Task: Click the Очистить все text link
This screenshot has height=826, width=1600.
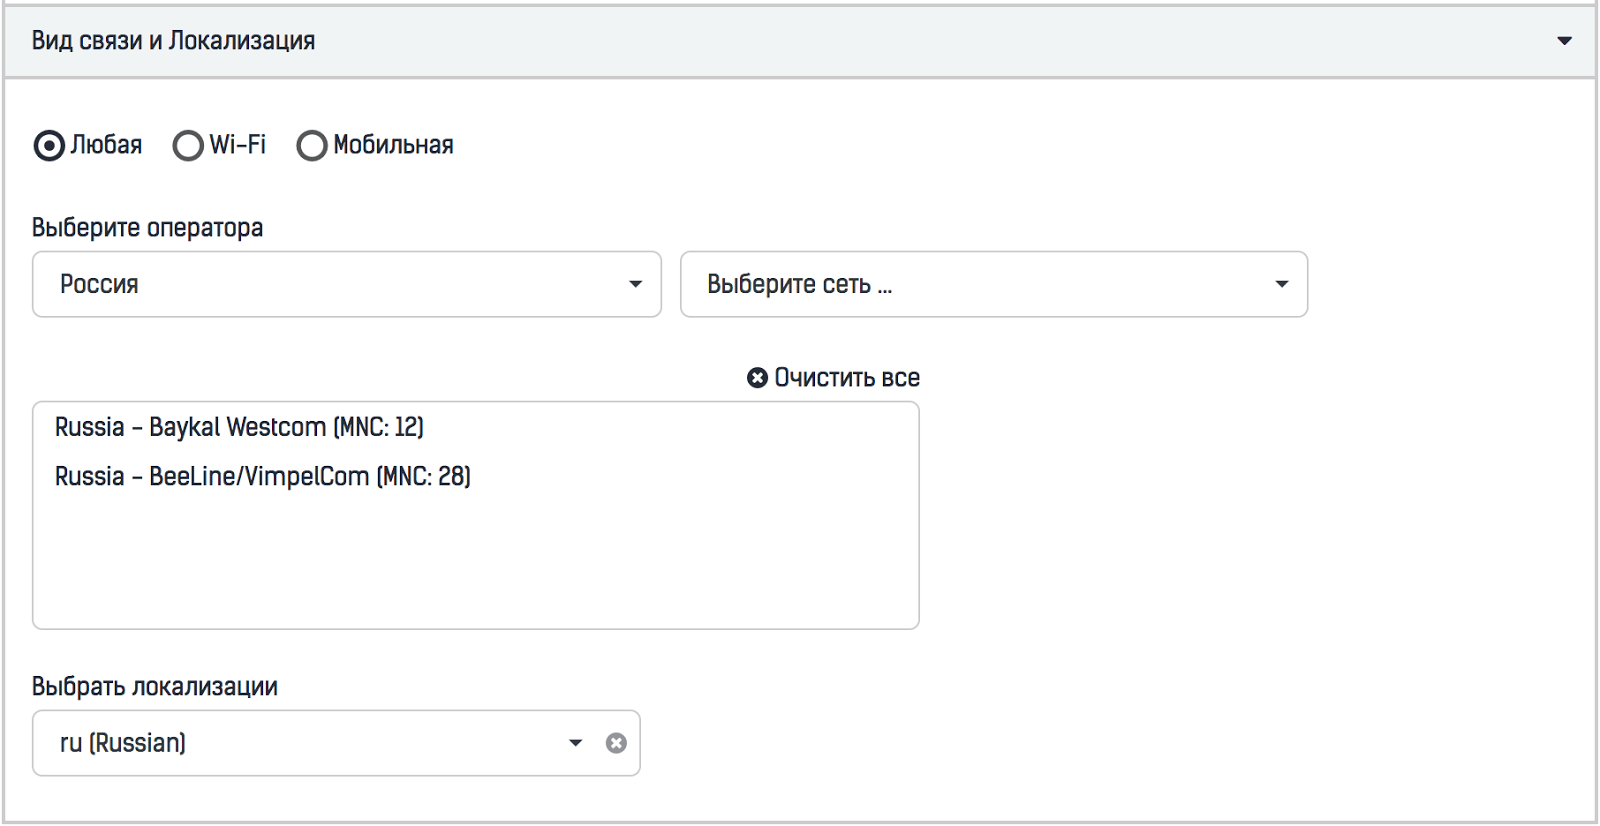Action: [847, 378]
